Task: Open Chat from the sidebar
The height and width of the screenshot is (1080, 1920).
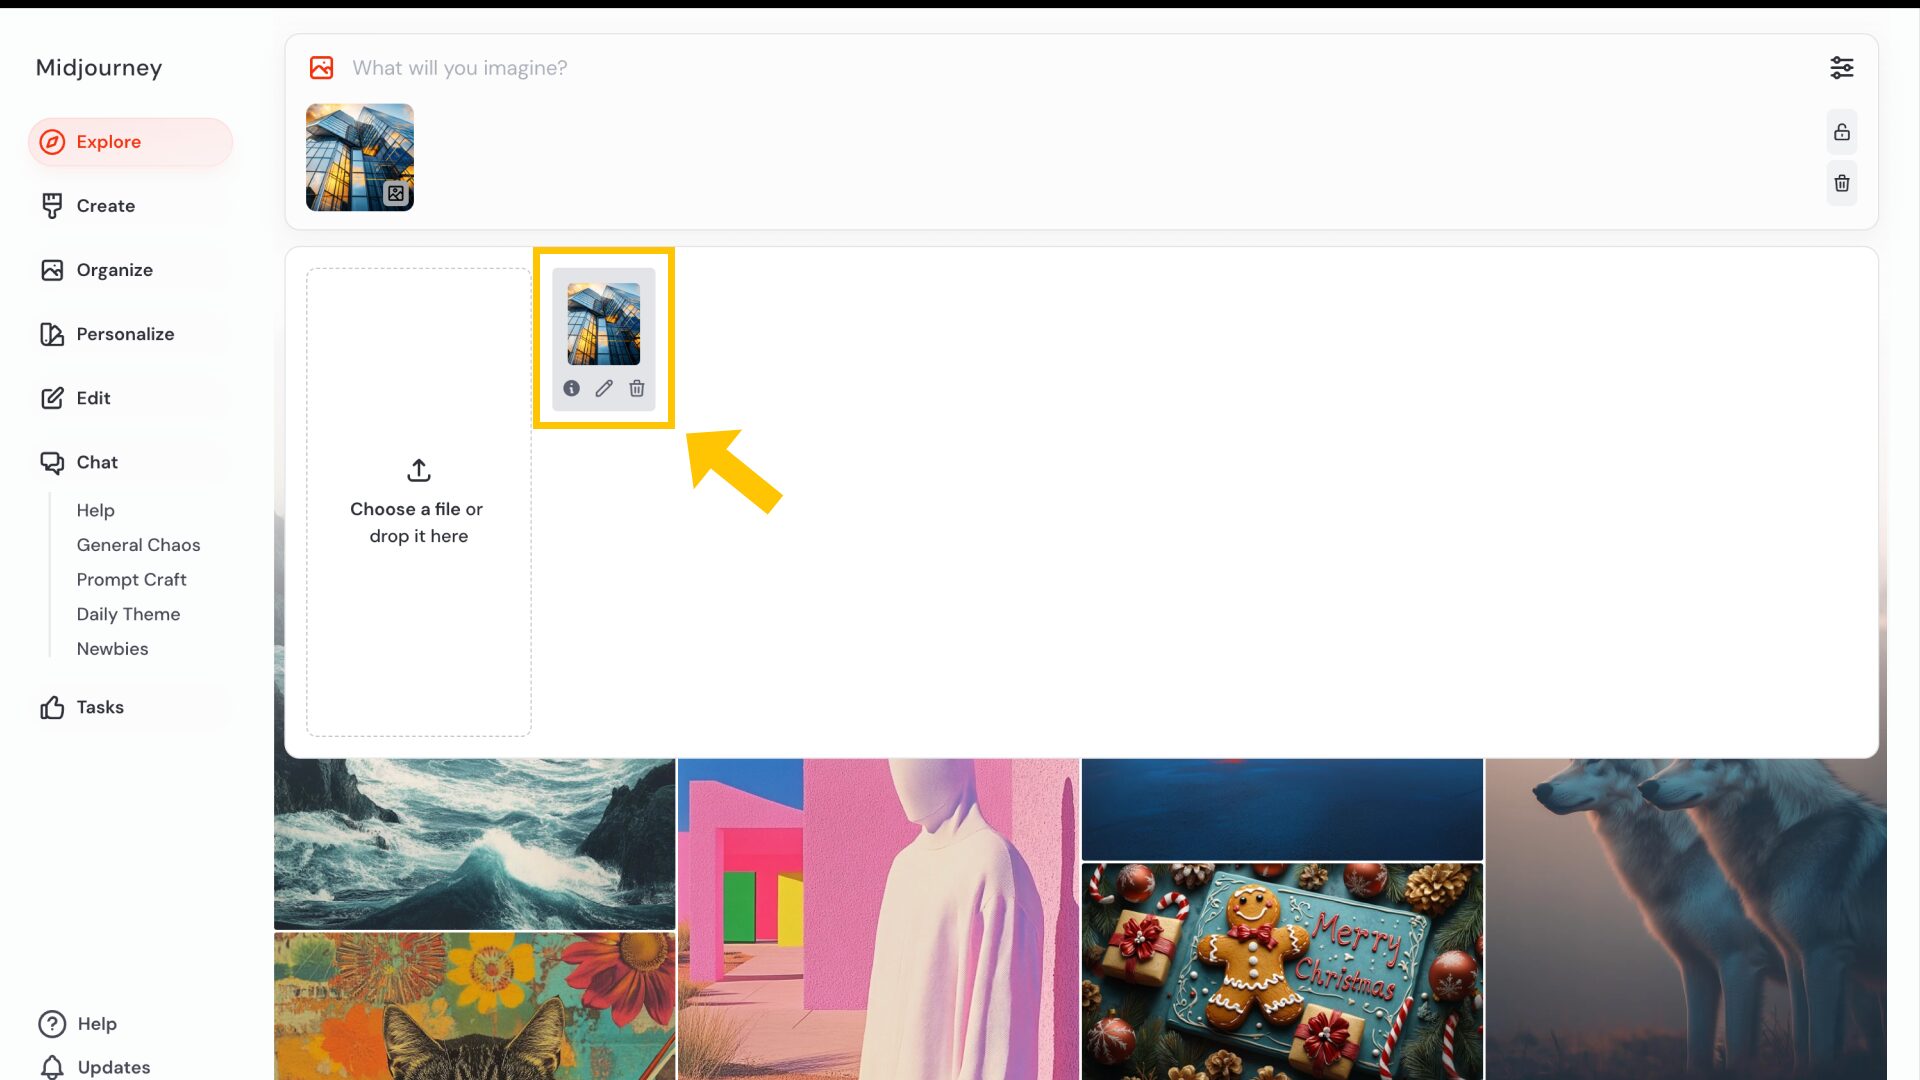Action: pyautogui.click(x=96, y=462)
